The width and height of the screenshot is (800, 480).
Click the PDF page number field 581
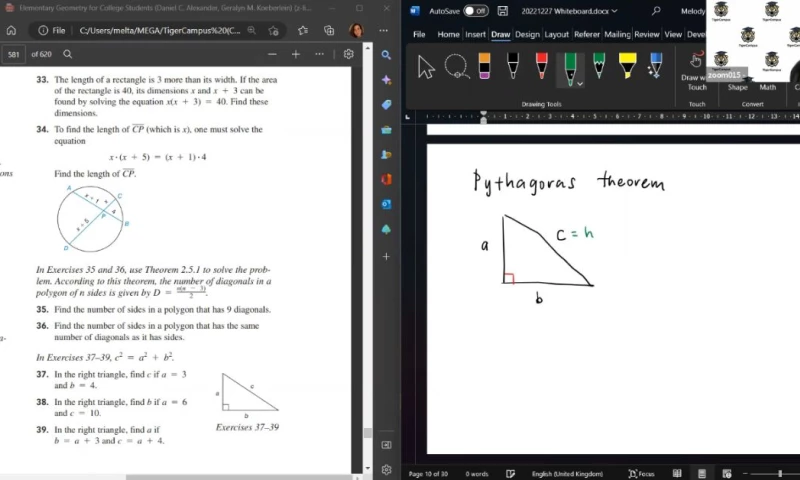pyautogui.click(x=14, y=54)
